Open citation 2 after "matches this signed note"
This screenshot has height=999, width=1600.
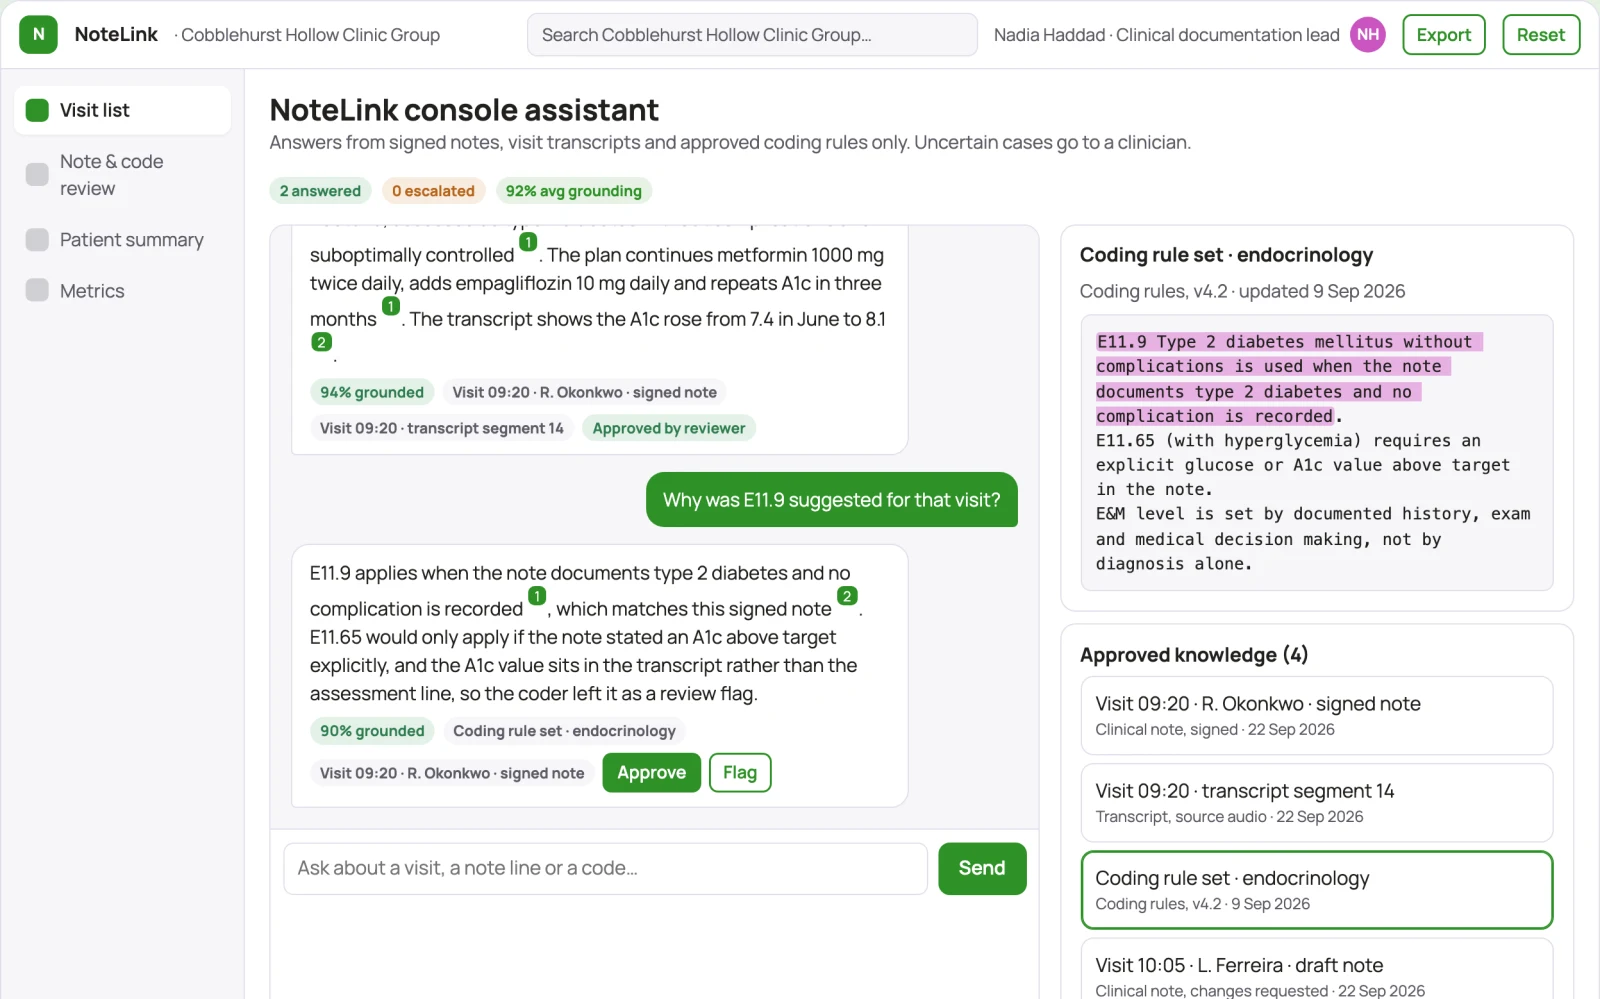(x=847, y=596)
